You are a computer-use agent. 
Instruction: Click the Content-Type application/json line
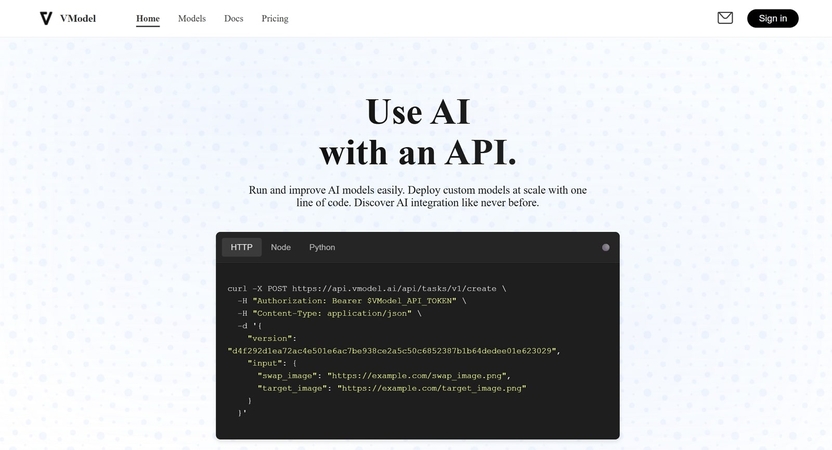(x=329, y=314)
